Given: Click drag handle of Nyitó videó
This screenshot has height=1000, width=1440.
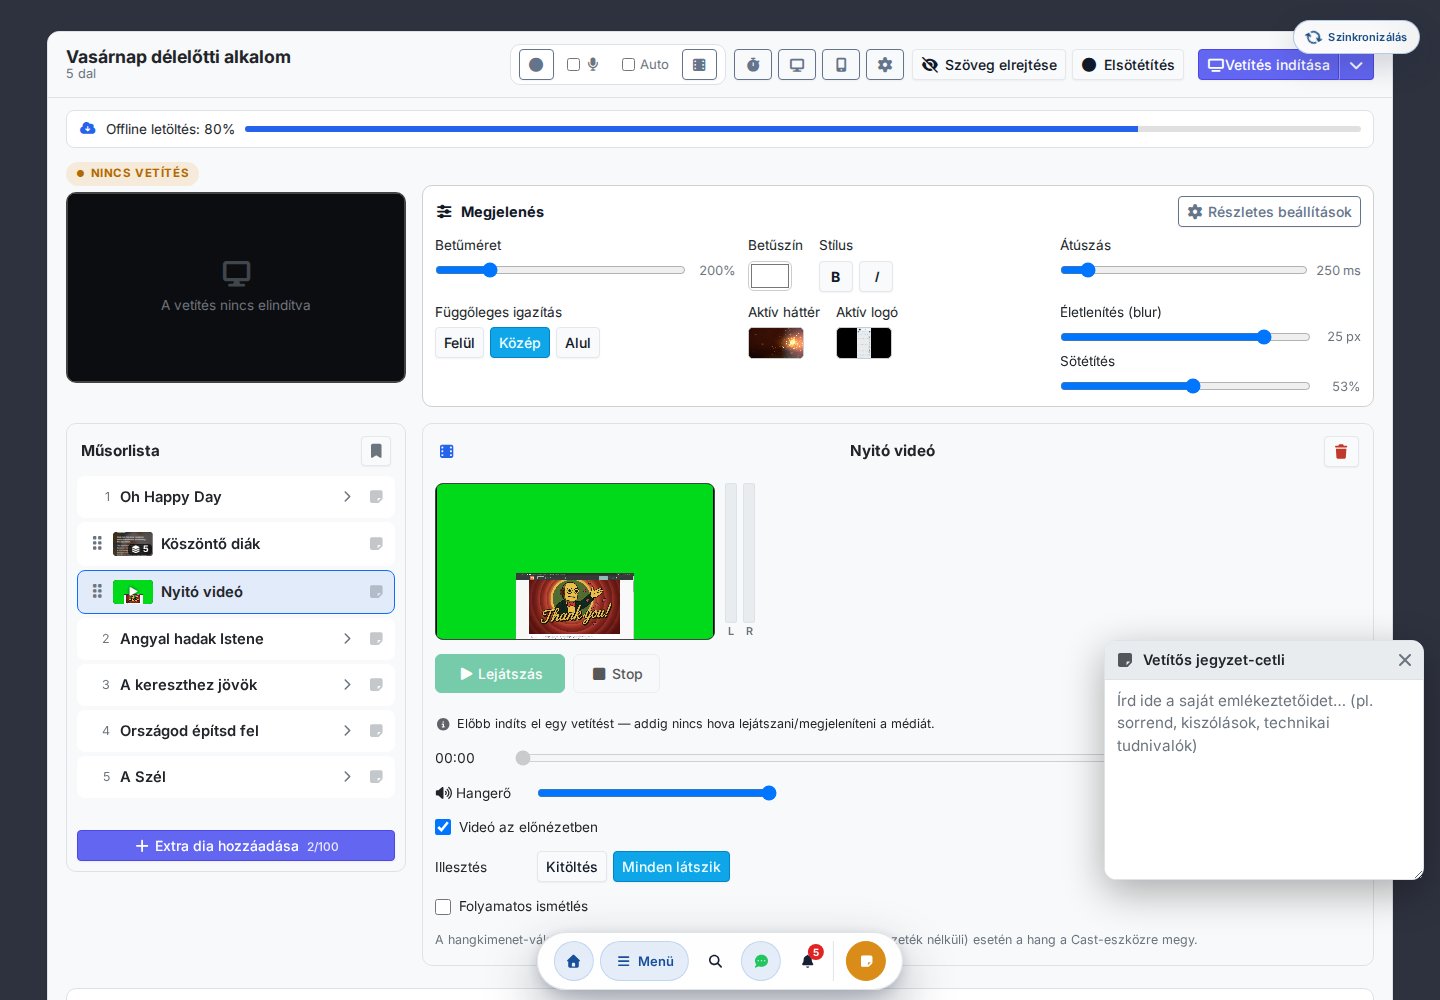Looking at the screenshot, I should coord(97,592).
